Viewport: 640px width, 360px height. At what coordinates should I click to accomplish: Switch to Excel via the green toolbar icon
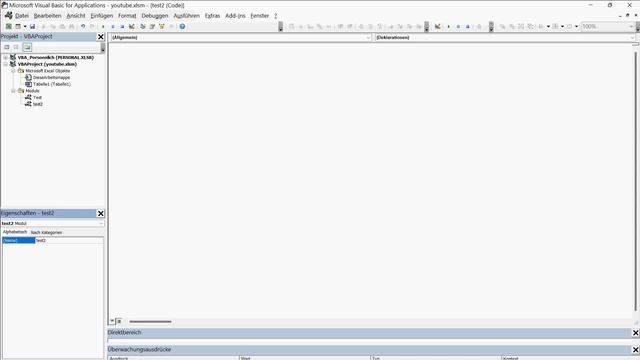8,27
